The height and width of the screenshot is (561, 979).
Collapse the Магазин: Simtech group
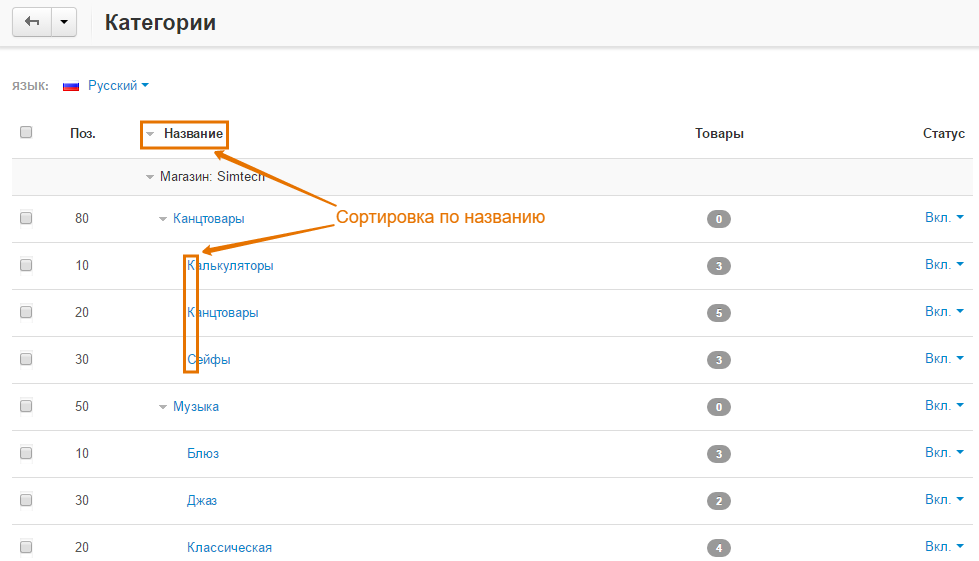click(x=150, y=177)
